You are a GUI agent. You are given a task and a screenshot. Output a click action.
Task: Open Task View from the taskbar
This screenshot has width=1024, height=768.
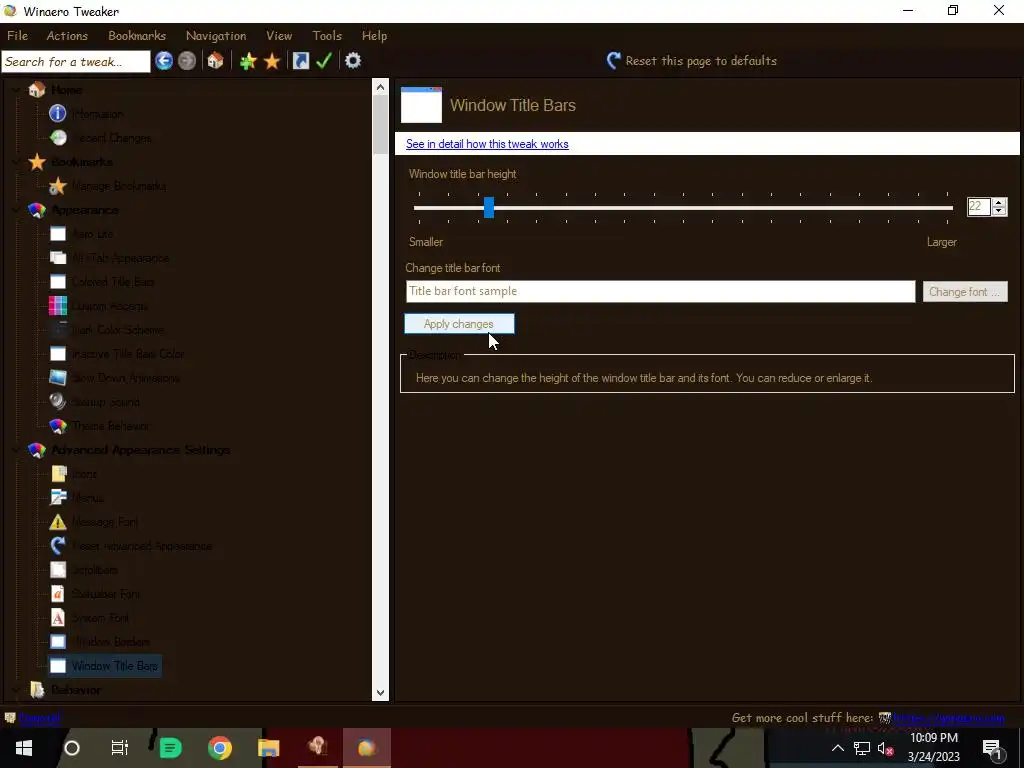coord(120,748)
